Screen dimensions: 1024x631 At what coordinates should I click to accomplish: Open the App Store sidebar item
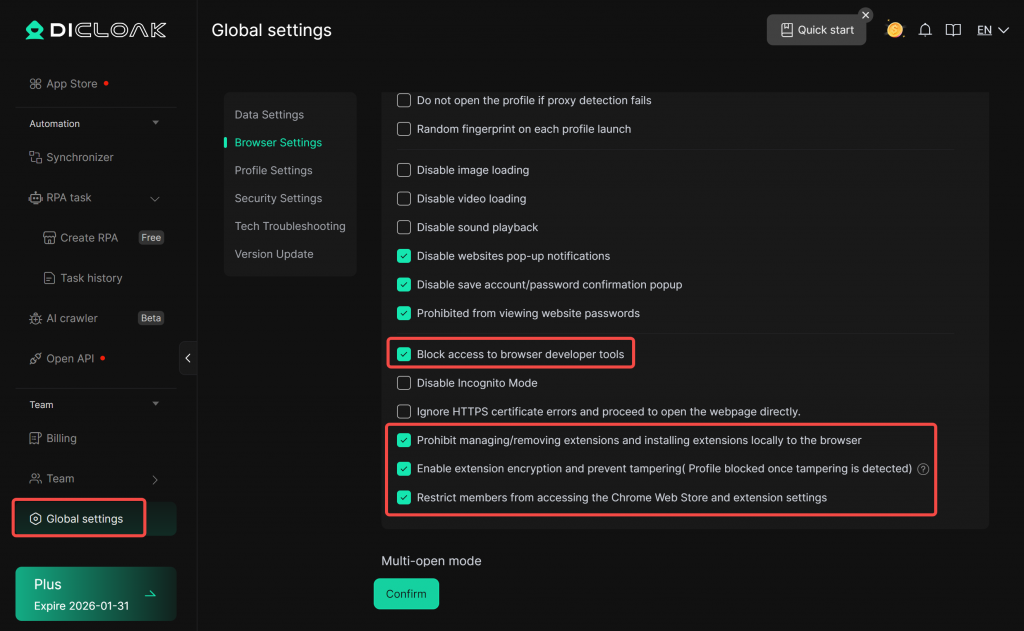click(71, 84)
